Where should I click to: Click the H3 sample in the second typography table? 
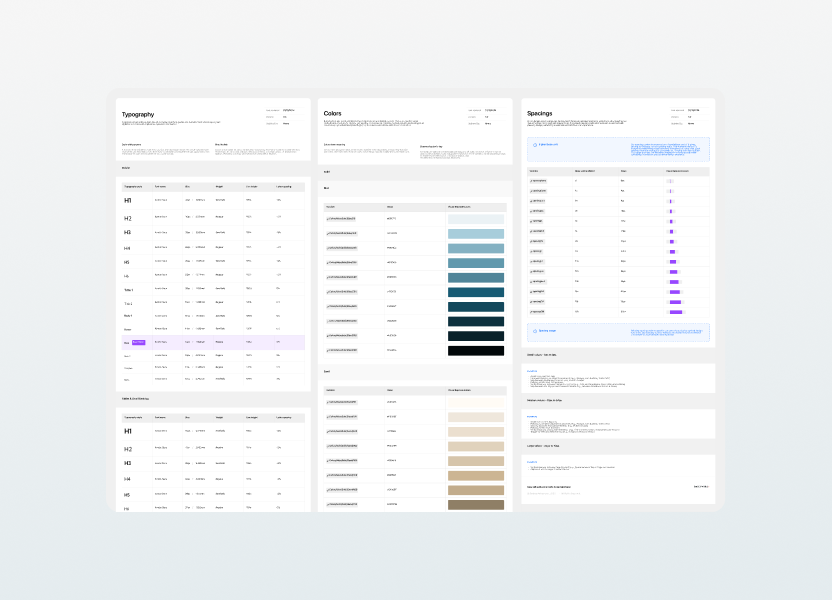click(127, 463)
